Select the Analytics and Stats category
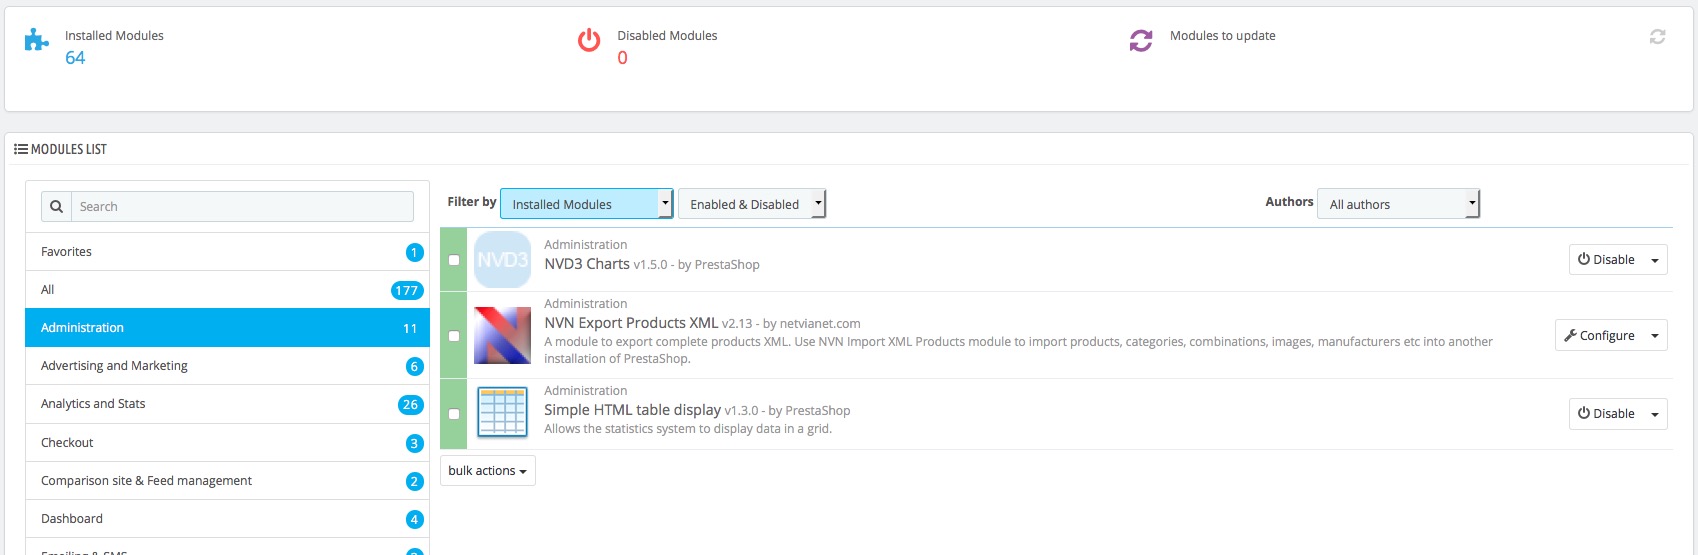 227,404
